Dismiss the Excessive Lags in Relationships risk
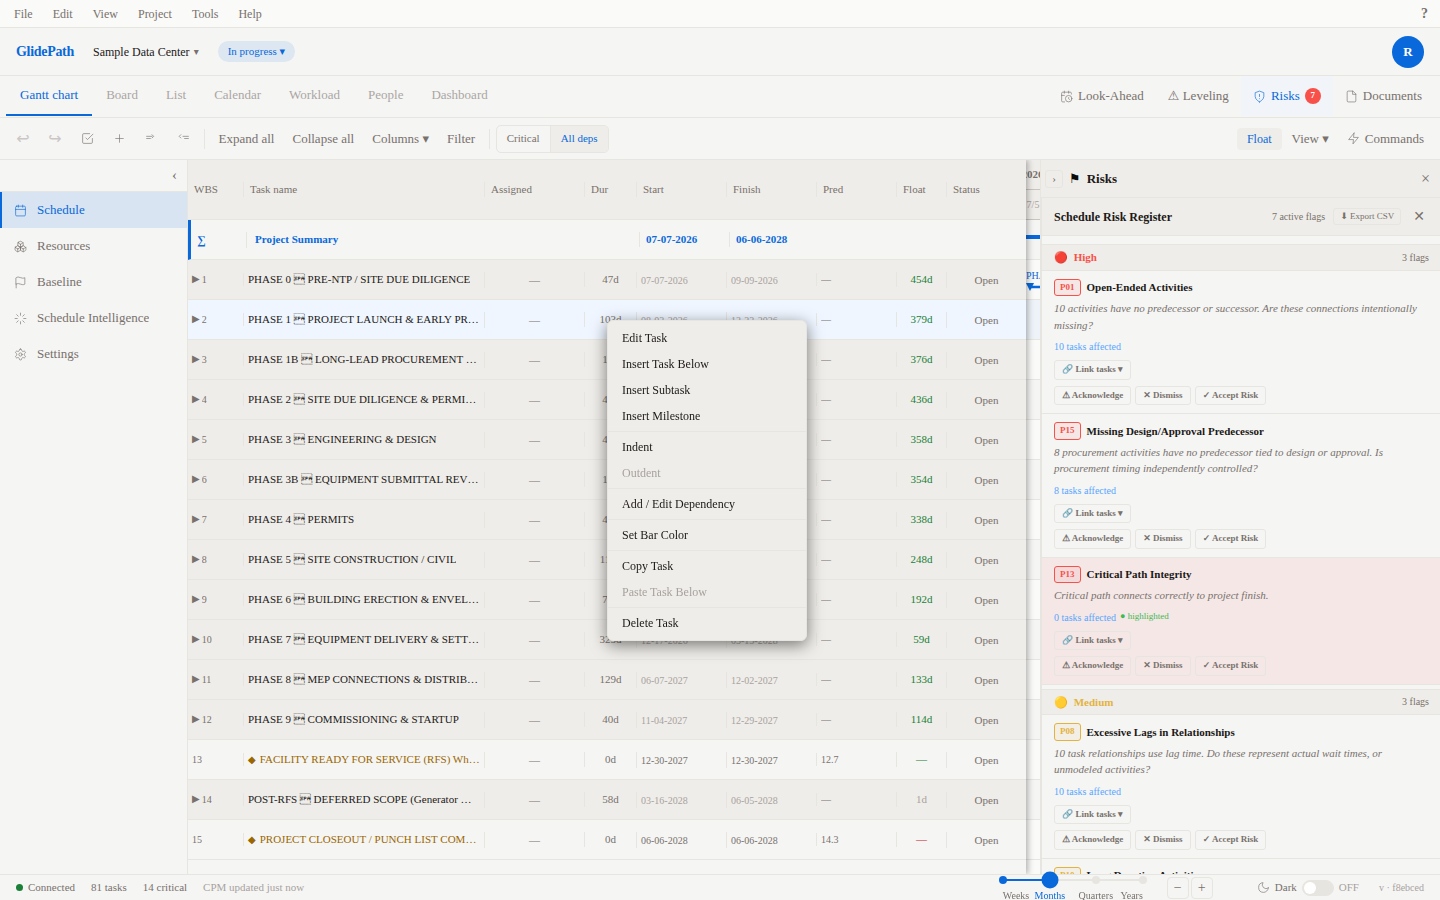 click(x=1163, y=839)
